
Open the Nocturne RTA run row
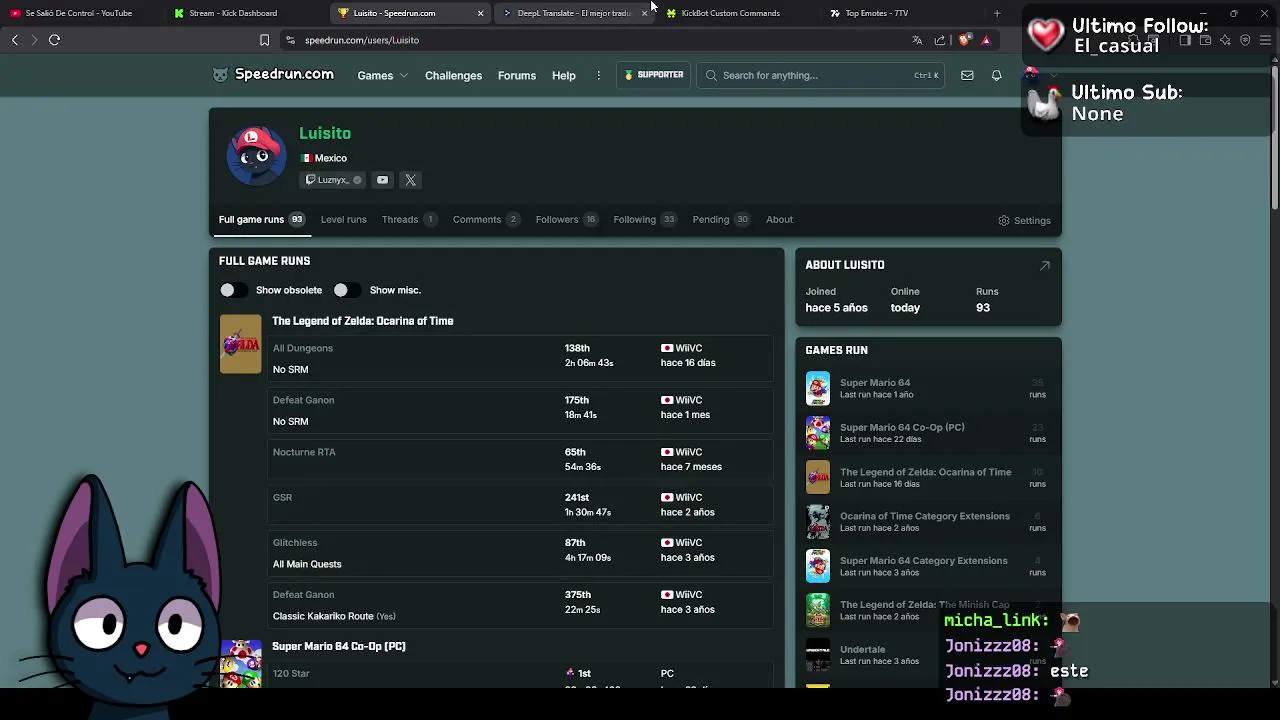click(520, 459)
